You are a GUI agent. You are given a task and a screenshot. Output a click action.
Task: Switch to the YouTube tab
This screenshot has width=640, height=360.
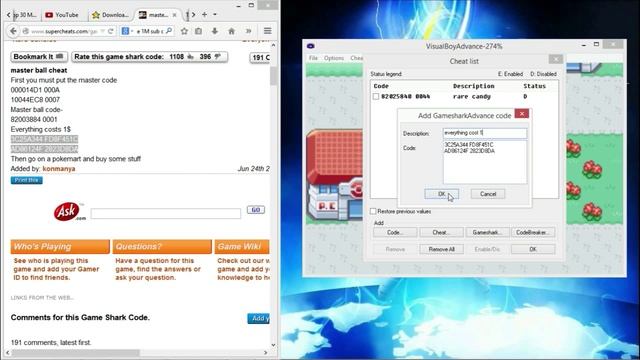click(x=62, y=15)
